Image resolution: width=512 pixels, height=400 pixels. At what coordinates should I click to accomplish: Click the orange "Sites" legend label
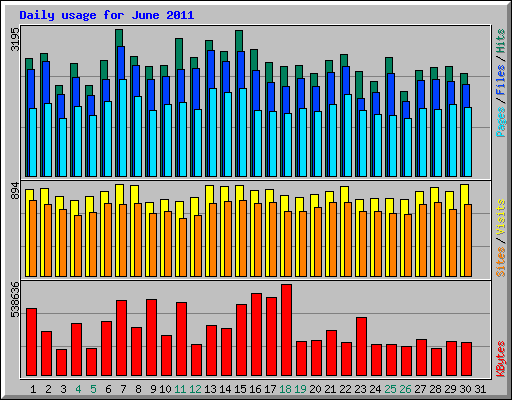(501, 262)
